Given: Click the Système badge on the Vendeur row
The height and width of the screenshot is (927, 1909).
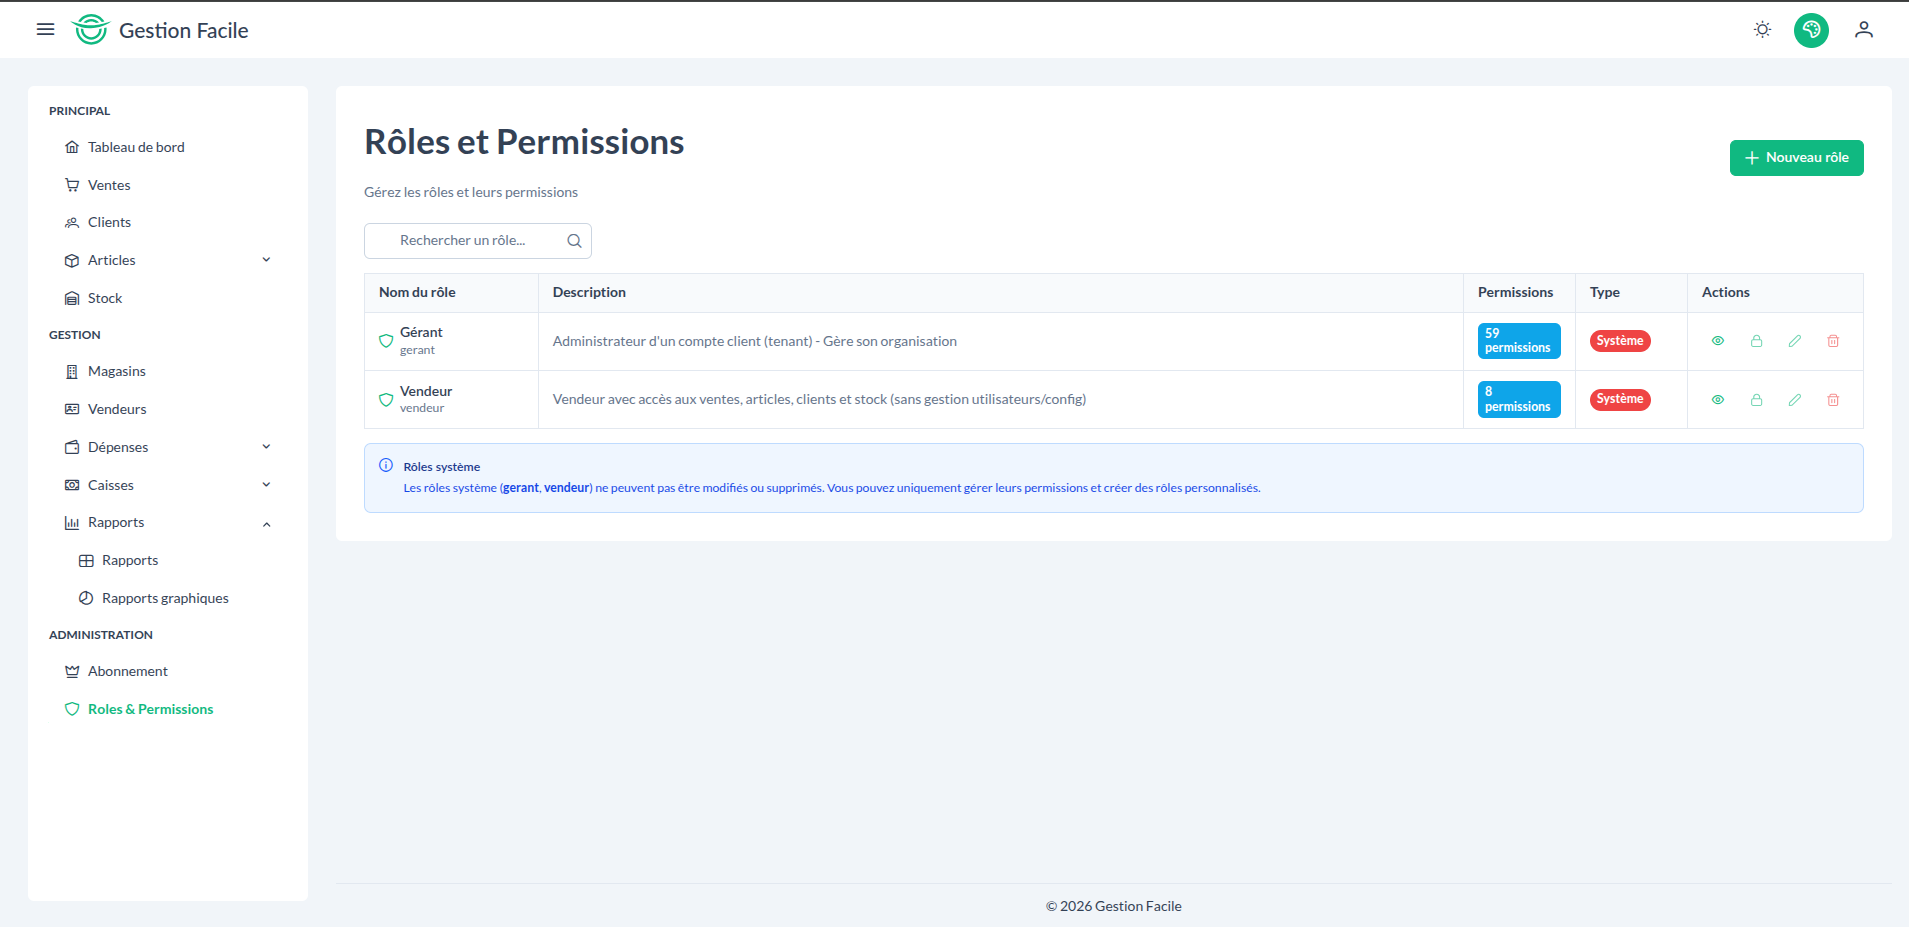Looking at the screenshot, I should [x=1620, y=399].
